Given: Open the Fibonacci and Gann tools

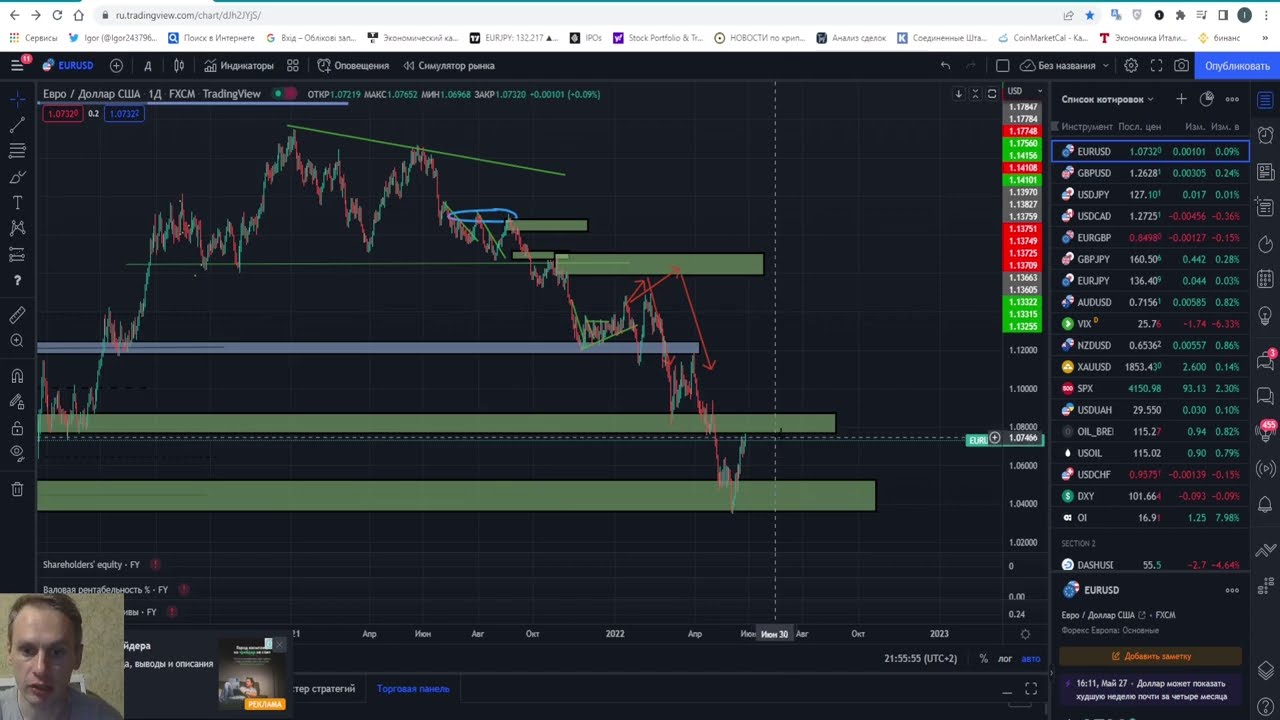Looking at the screenshot, I should click(x=17, y=151).
